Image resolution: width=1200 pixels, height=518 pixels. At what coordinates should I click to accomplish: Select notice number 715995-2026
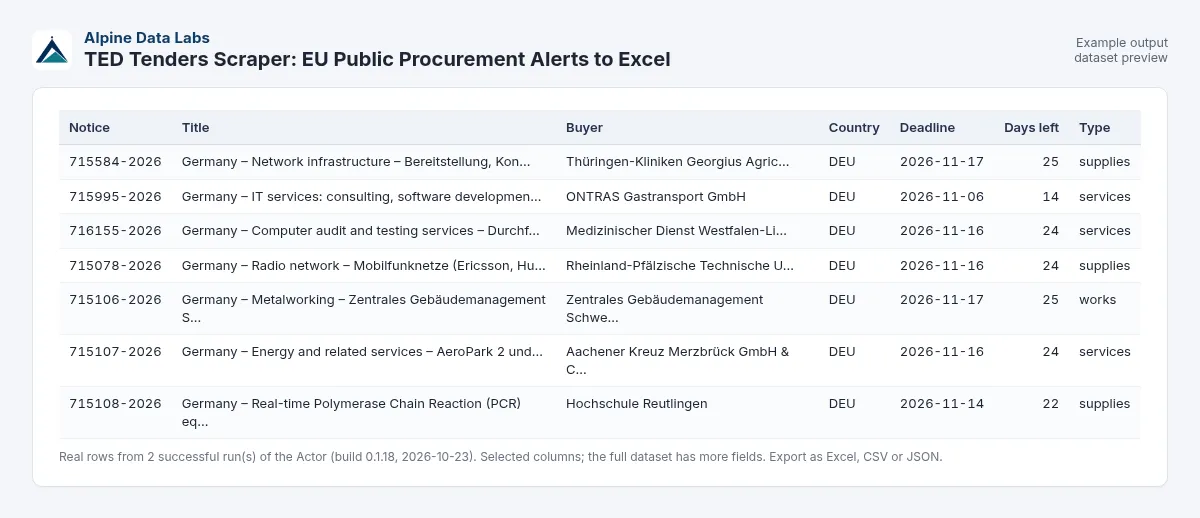[x=115, y=197]
